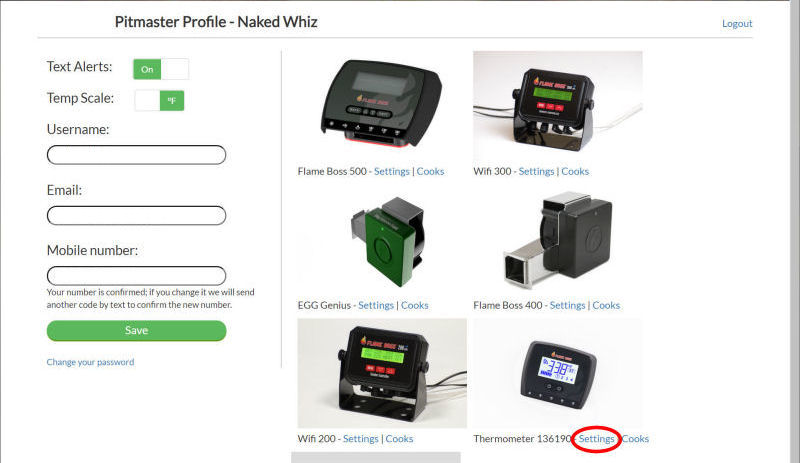Click the Email input field

[x=136, y=215]
